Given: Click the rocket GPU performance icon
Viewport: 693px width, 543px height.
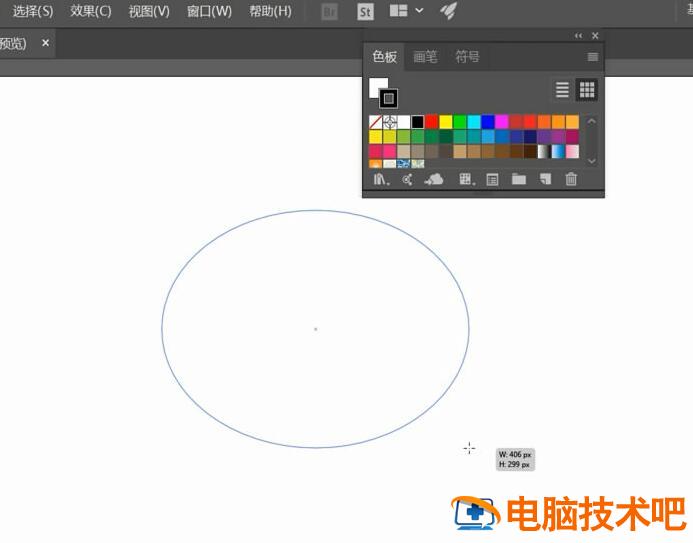Looking at the screenshot, I should click(449, 11).
